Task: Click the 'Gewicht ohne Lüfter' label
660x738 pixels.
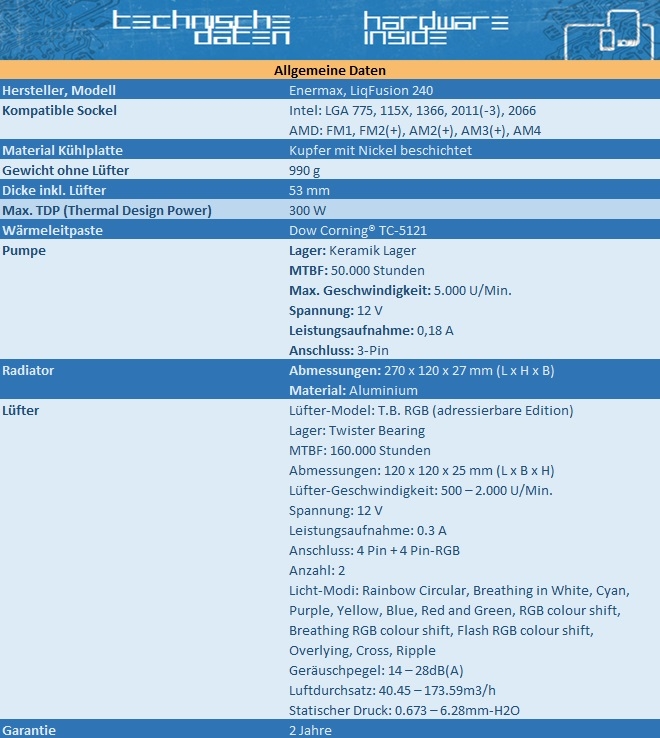Action: point(65,170)
